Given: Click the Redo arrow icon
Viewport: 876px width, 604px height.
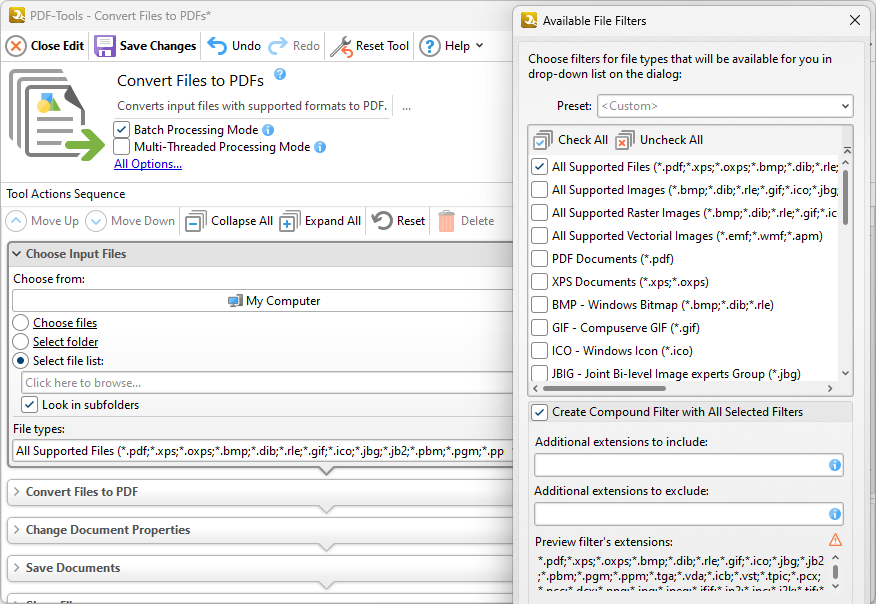Looking at the screenshot, I should point(278,46).
